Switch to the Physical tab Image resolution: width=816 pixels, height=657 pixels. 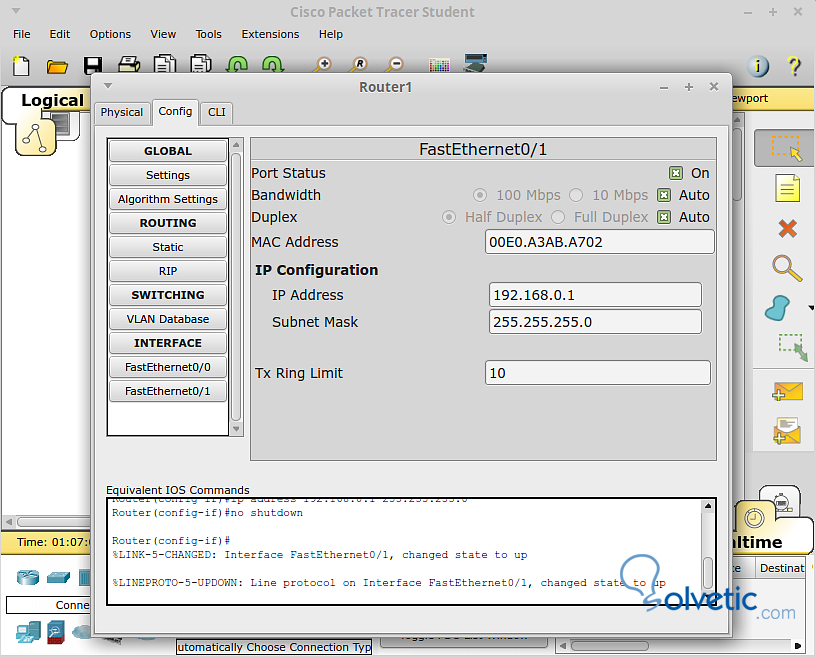pos(122,112)
